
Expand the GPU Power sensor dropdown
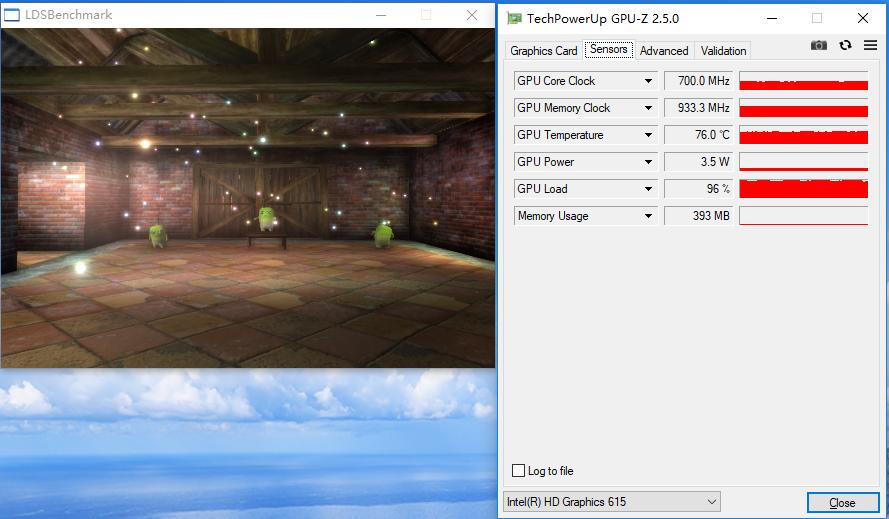648,162
